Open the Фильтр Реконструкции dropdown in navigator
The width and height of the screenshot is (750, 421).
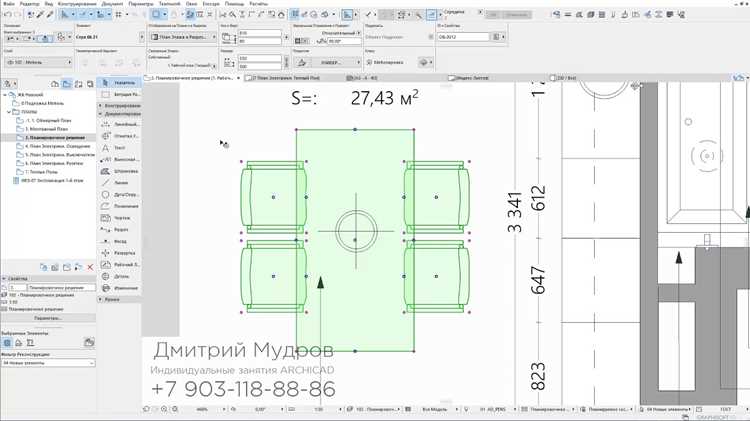click(48, 363)
